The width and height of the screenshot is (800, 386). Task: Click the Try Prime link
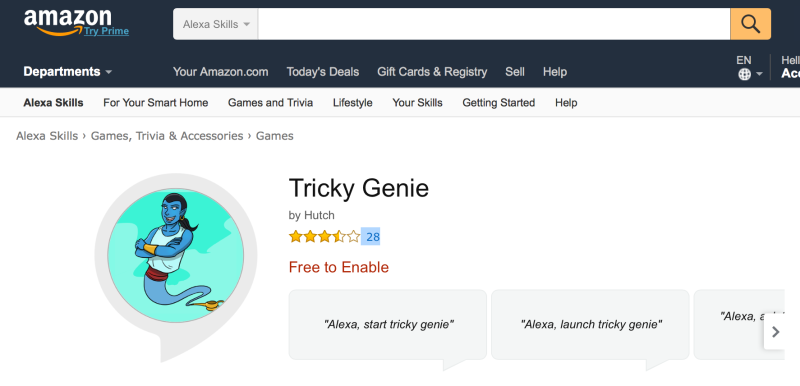(106, 31)
